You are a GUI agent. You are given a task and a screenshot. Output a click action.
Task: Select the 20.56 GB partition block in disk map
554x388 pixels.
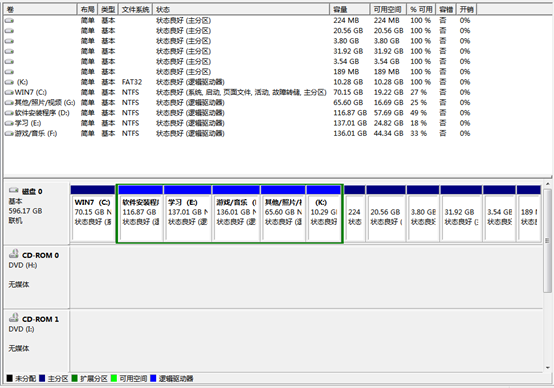point(386,214)
